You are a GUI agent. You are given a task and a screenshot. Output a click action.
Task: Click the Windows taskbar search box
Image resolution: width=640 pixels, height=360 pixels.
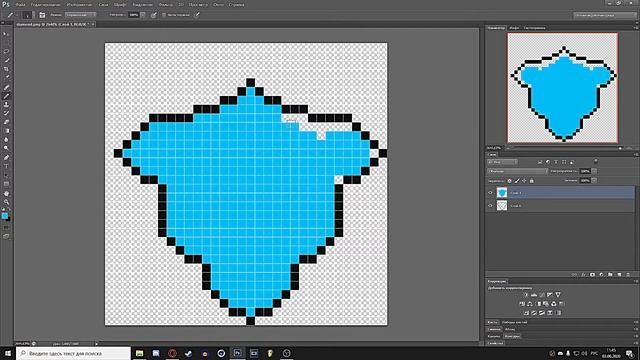tap(73, 353)
